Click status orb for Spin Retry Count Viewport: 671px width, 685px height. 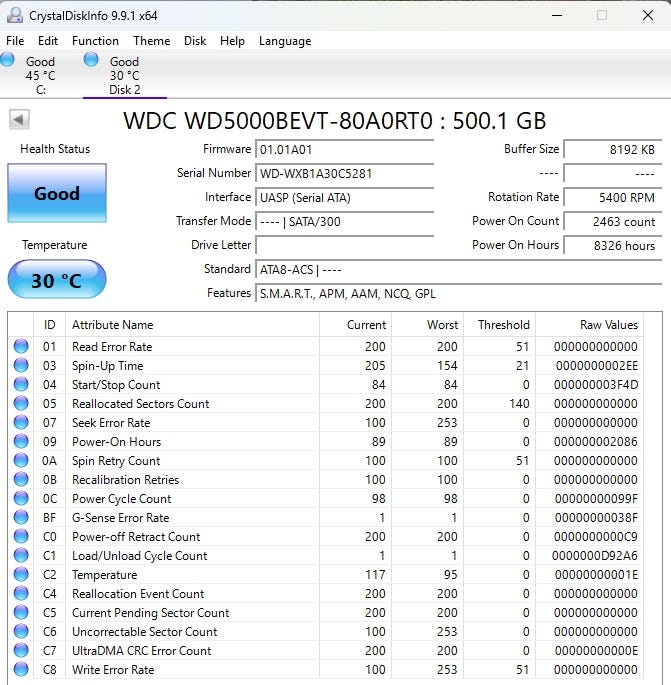[21, 460]
